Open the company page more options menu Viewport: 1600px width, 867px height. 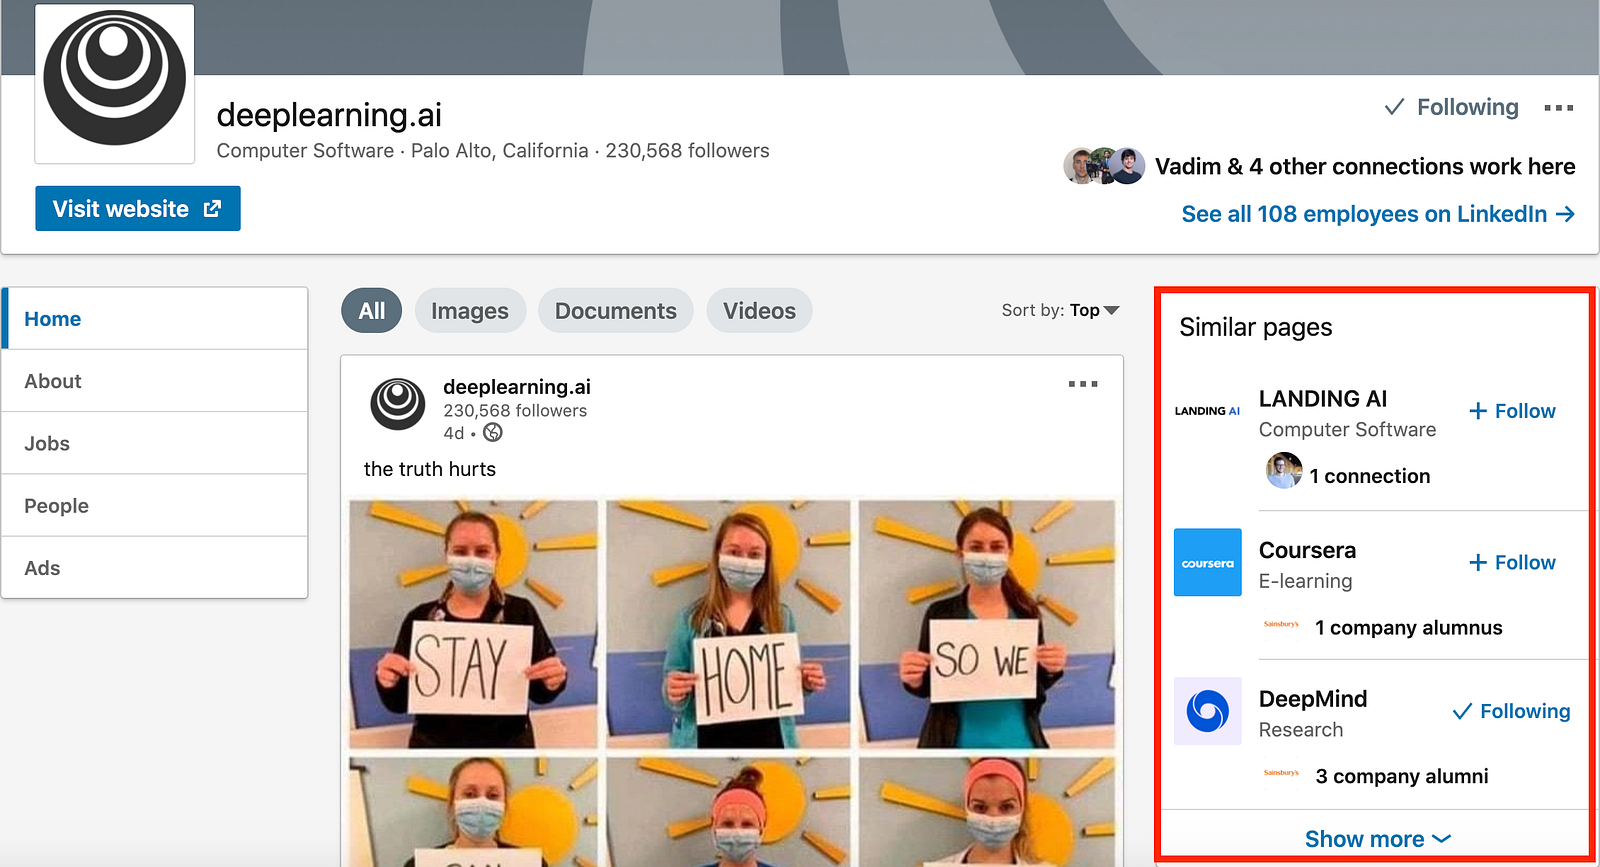[x=1558, y=108]
